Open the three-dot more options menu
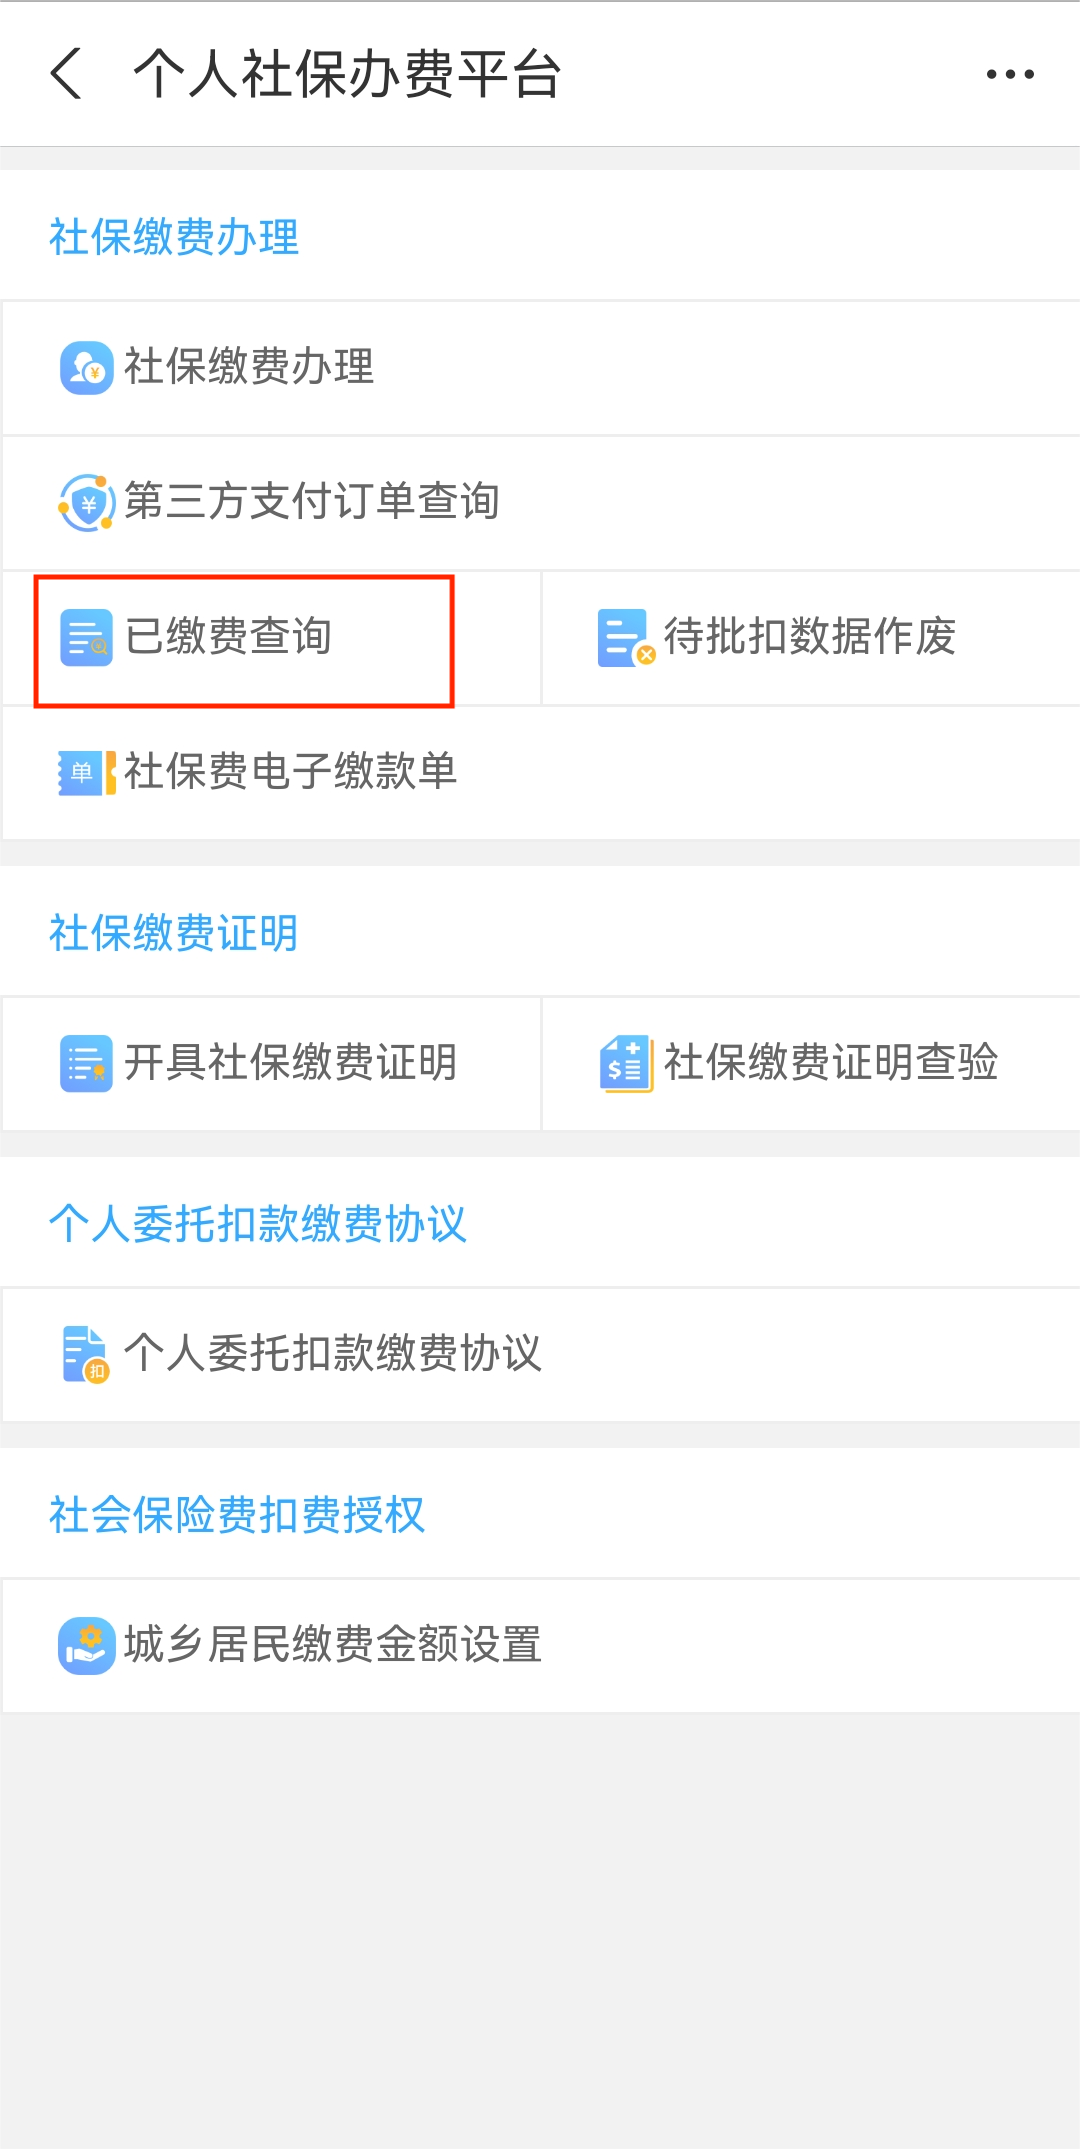 pos(1010,74)
